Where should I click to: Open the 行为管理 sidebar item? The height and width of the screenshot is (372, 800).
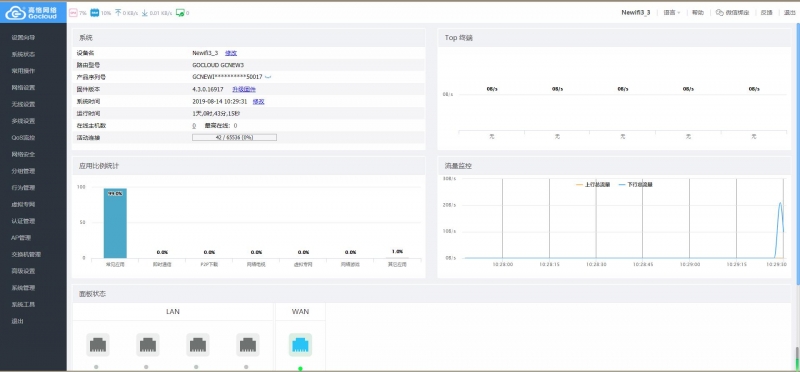23,187
